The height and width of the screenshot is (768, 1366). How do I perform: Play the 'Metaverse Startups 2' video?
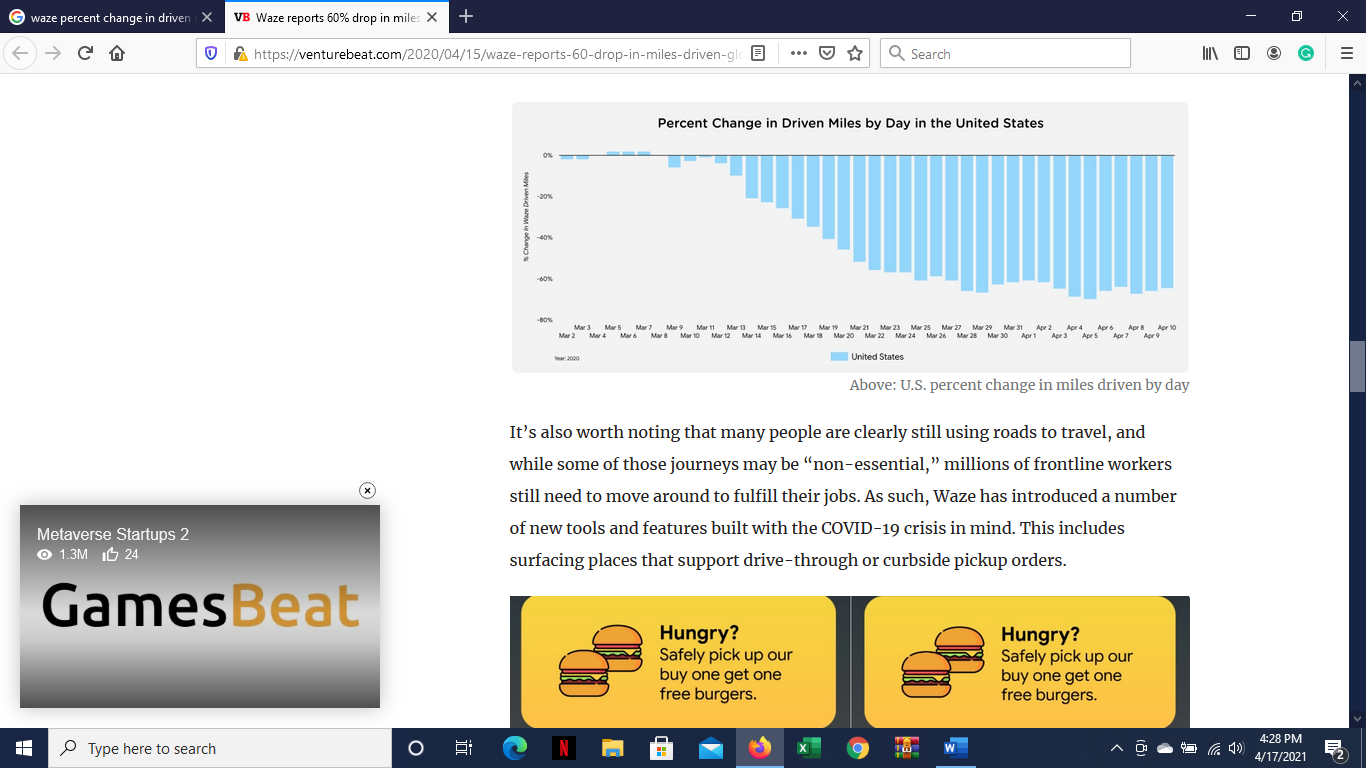pyautogui.click(x=200, y=606)
